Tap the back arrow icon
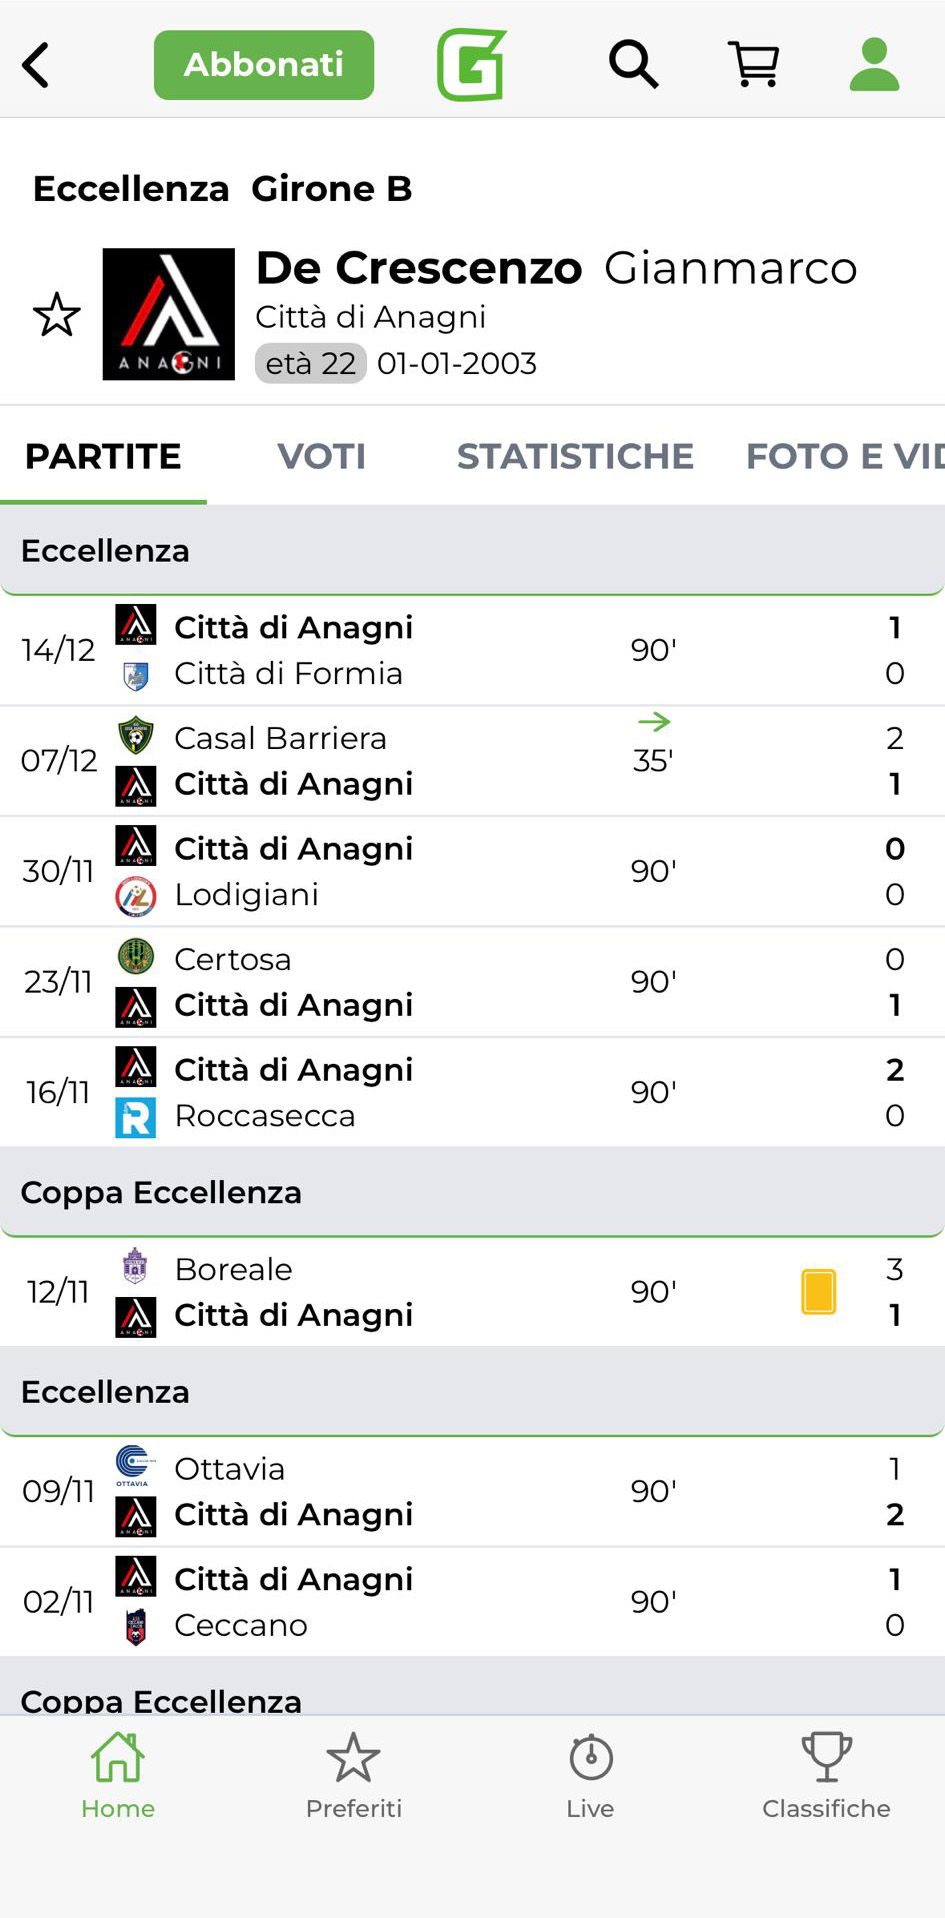The height and width of the screenshot is (1918, 945). click(37, 66)
